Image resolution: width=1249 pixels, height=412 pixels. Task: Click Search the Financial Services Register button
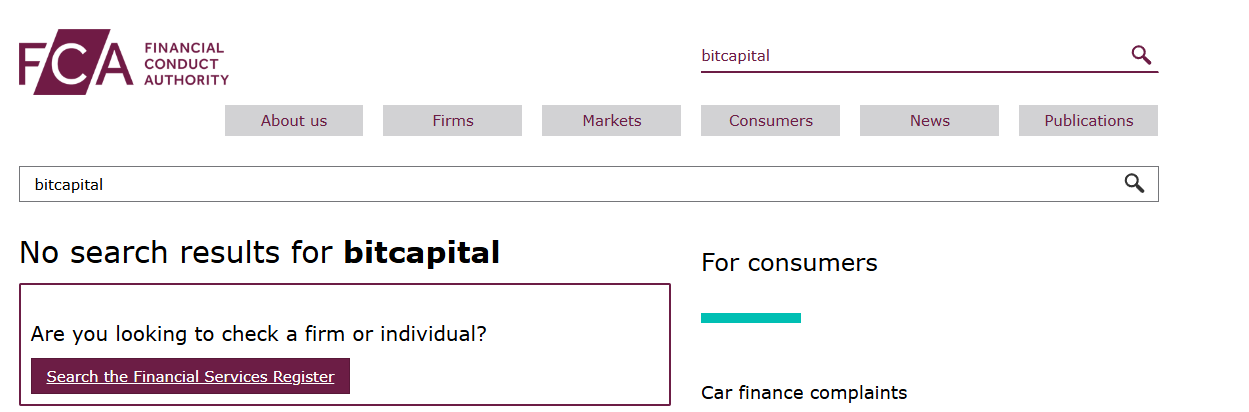pos(190,377)
